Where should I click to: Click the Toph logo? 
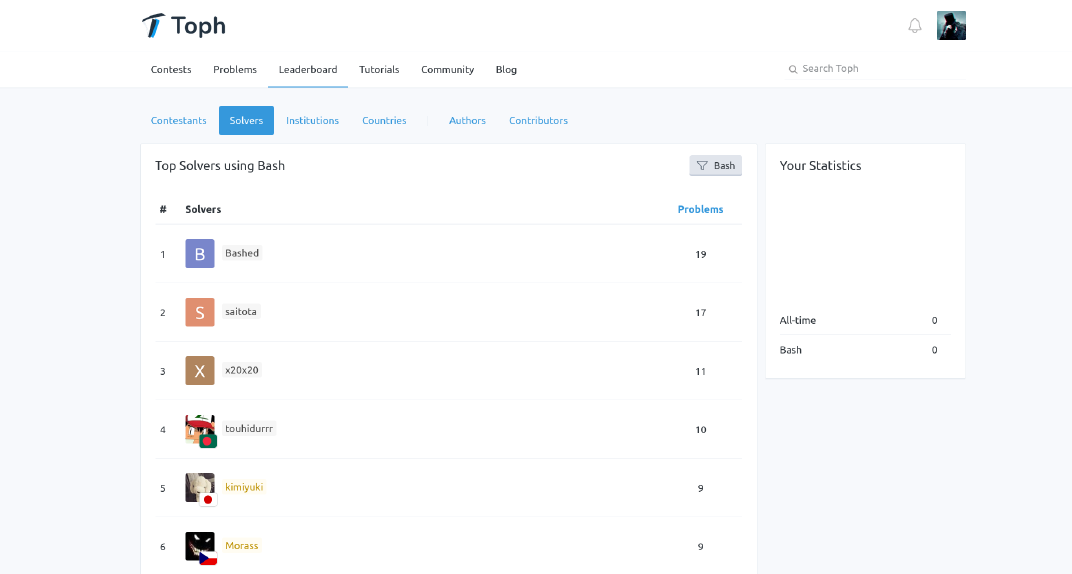pos(183,26)
